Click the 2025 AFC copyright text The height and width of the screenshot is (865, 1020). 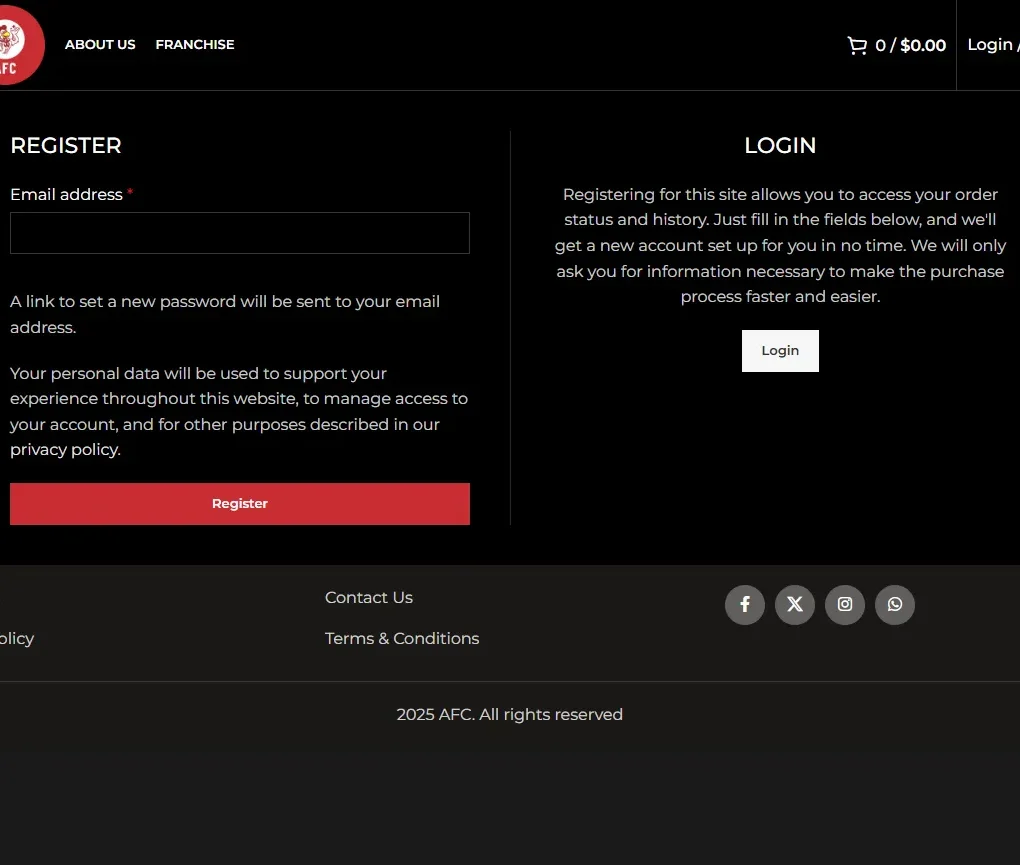[509, 715]
